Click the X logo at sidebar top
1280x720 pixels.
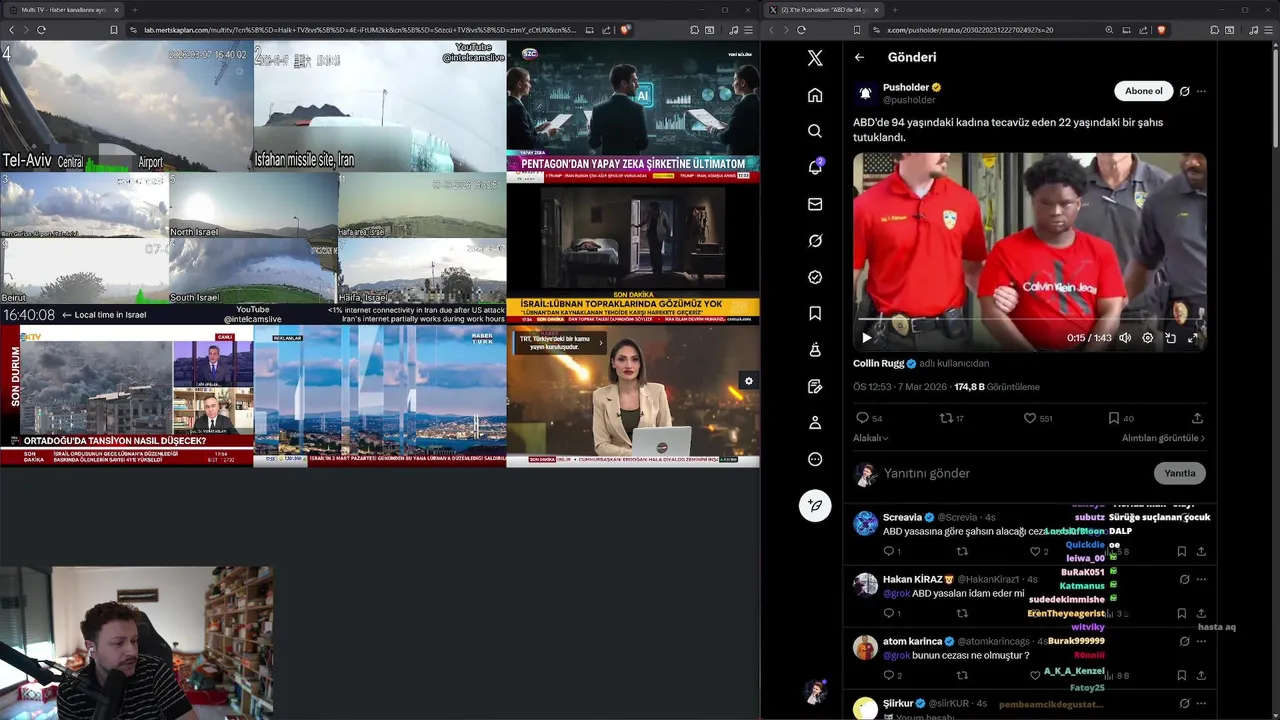click(815, 58)
